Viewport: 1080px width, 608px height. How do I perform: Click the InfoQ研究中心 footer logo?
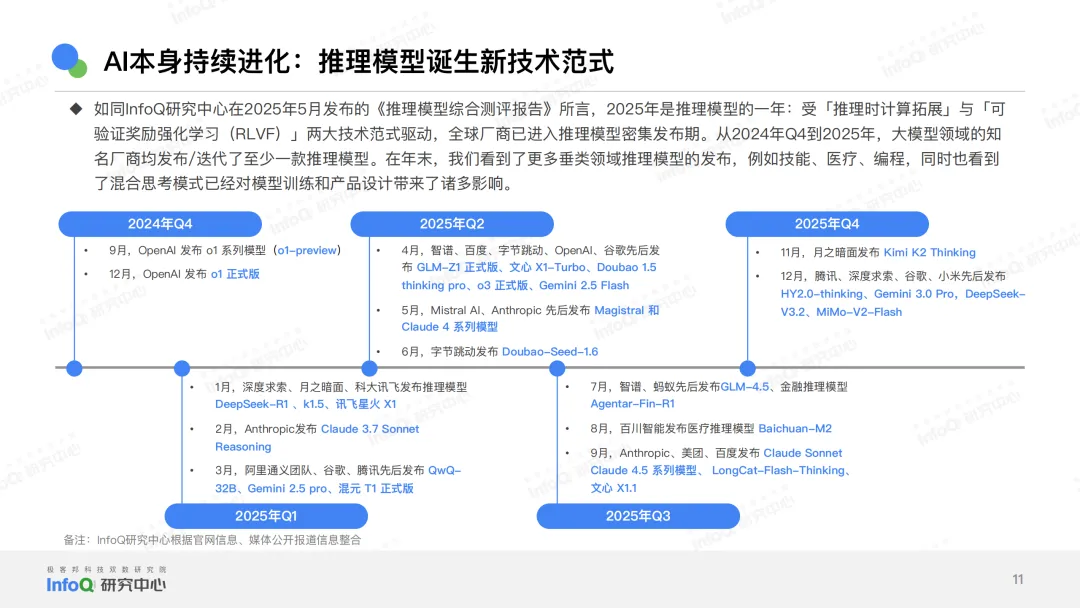click(106, 585)
